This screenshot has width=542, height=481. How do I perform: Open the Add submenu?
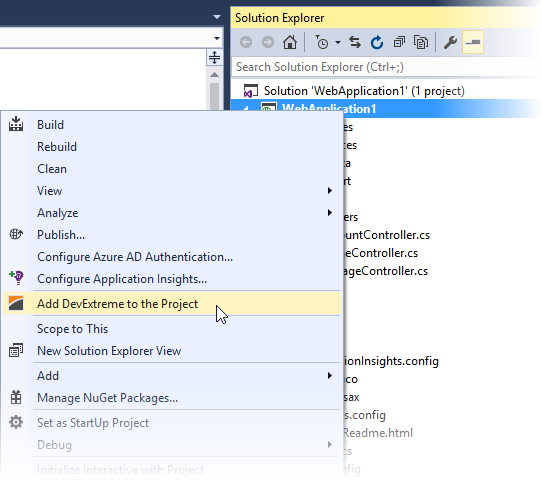(48, 376)
